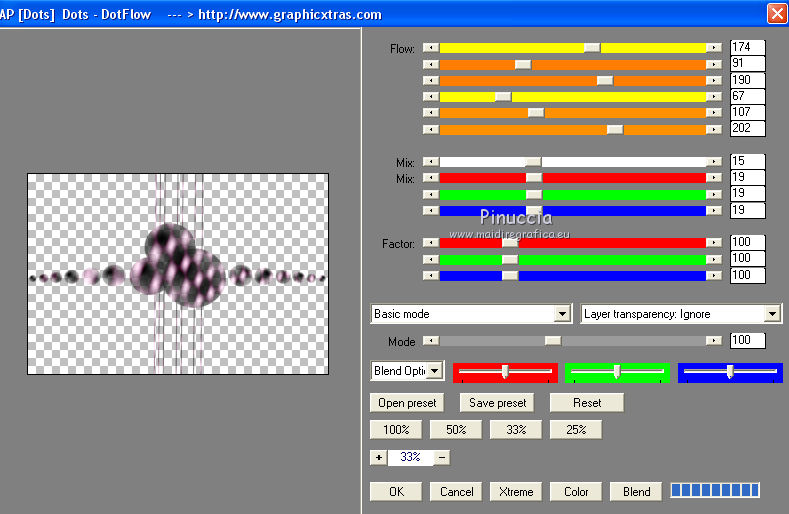Open the Basic mode dropdown
This screenshot has width=789, height=514.
tap(562, 314)
